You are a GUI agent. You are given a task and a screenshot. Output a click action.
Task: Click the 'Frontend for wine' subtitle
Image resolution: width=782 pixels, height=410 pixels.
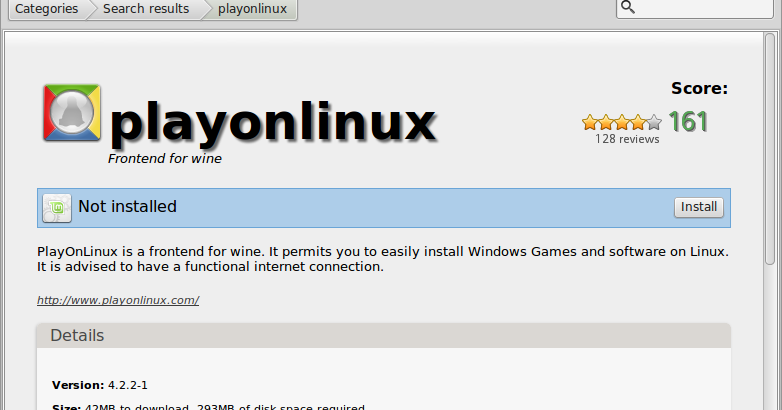pyautogui.click(x=165, y=159)
